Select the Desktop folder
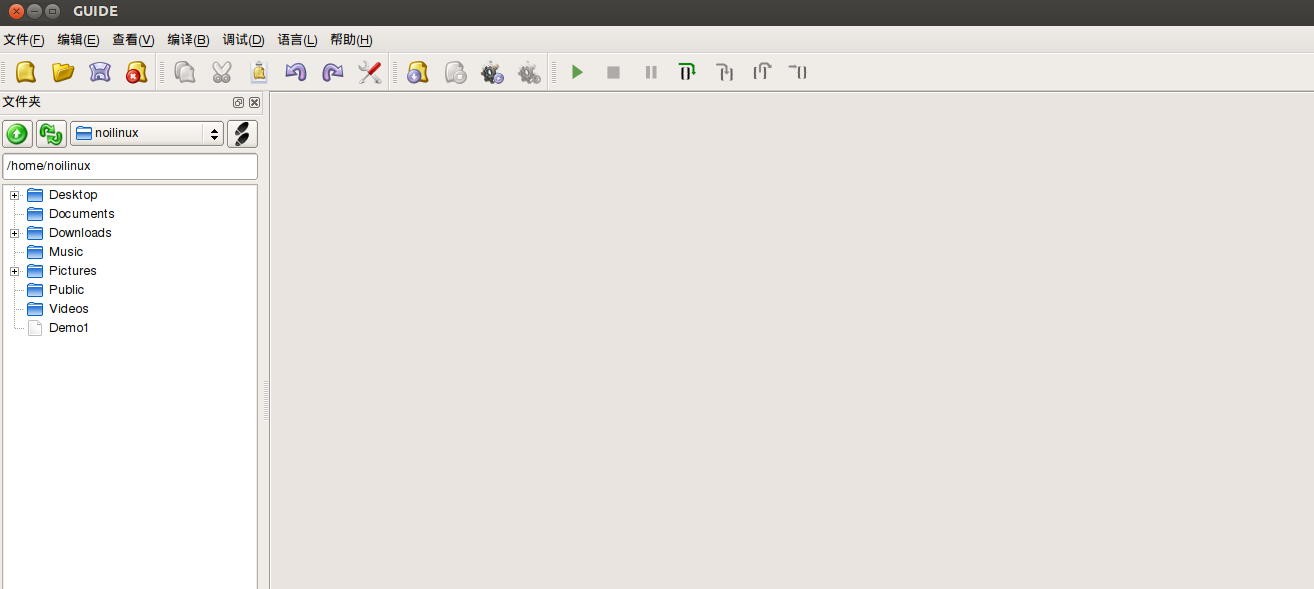This screenshot has height=589, width=1314. [73, 195]
